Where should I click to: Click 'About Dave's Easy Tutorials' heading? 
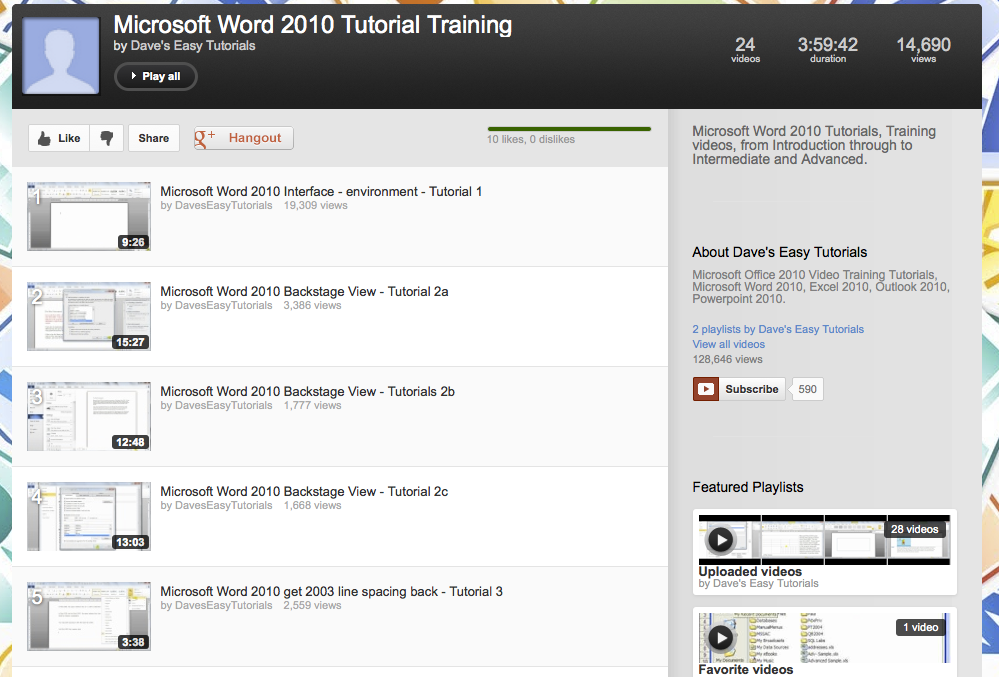780,252
